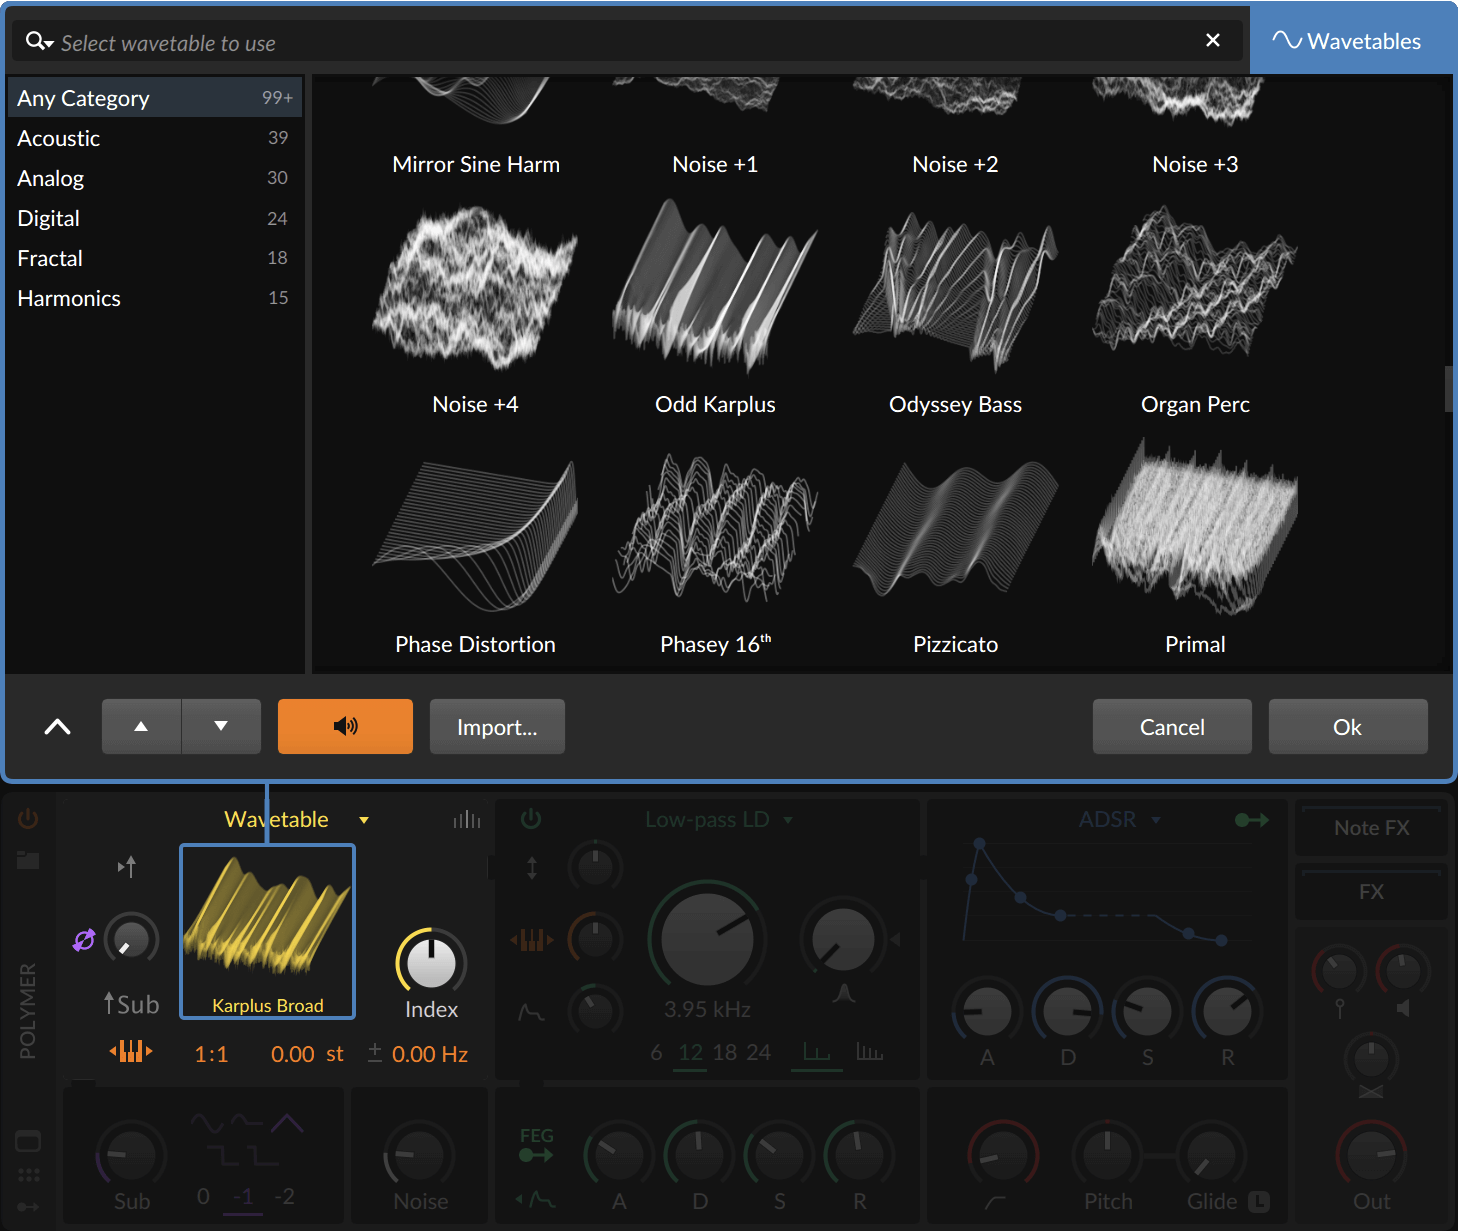Click the filter keytracking piano icon
The height and width of the screenshot is (1231, 1458).
point(531,939)
